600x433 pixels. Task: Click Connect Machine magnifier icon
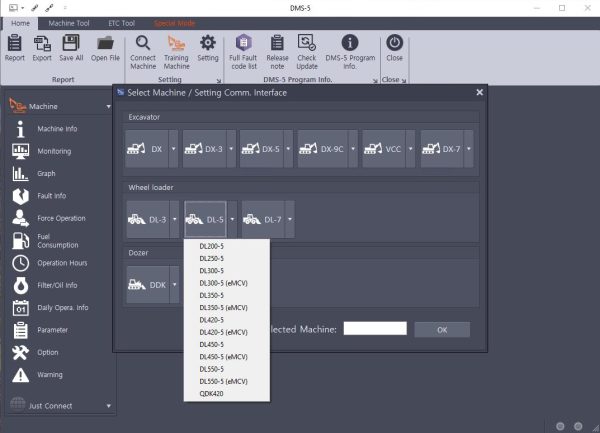coord(143,52)
